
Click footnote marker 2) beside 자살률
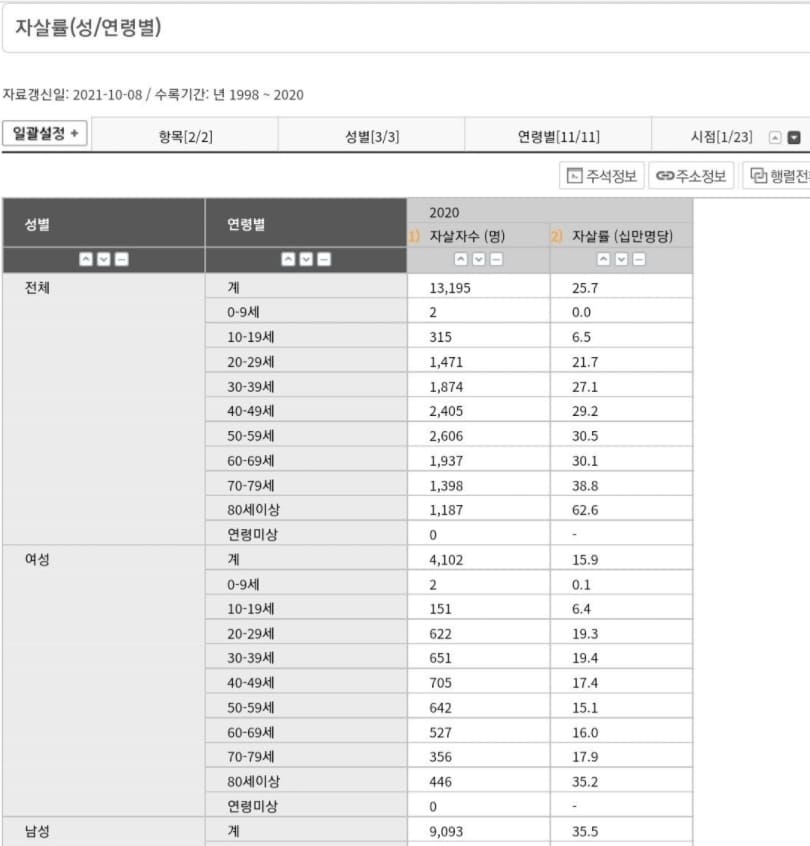pos(557,237)
